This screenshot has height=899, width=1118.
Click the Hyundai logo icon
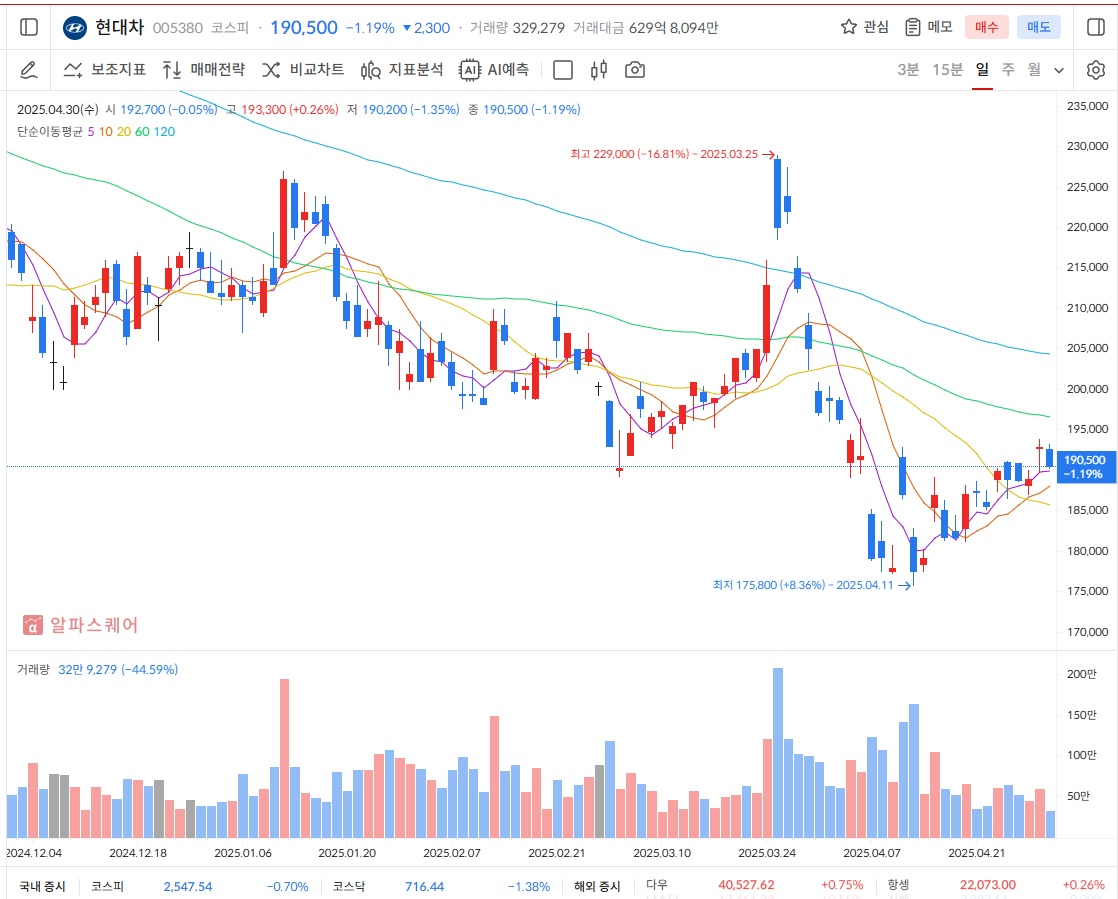click(x=75, y=28)
